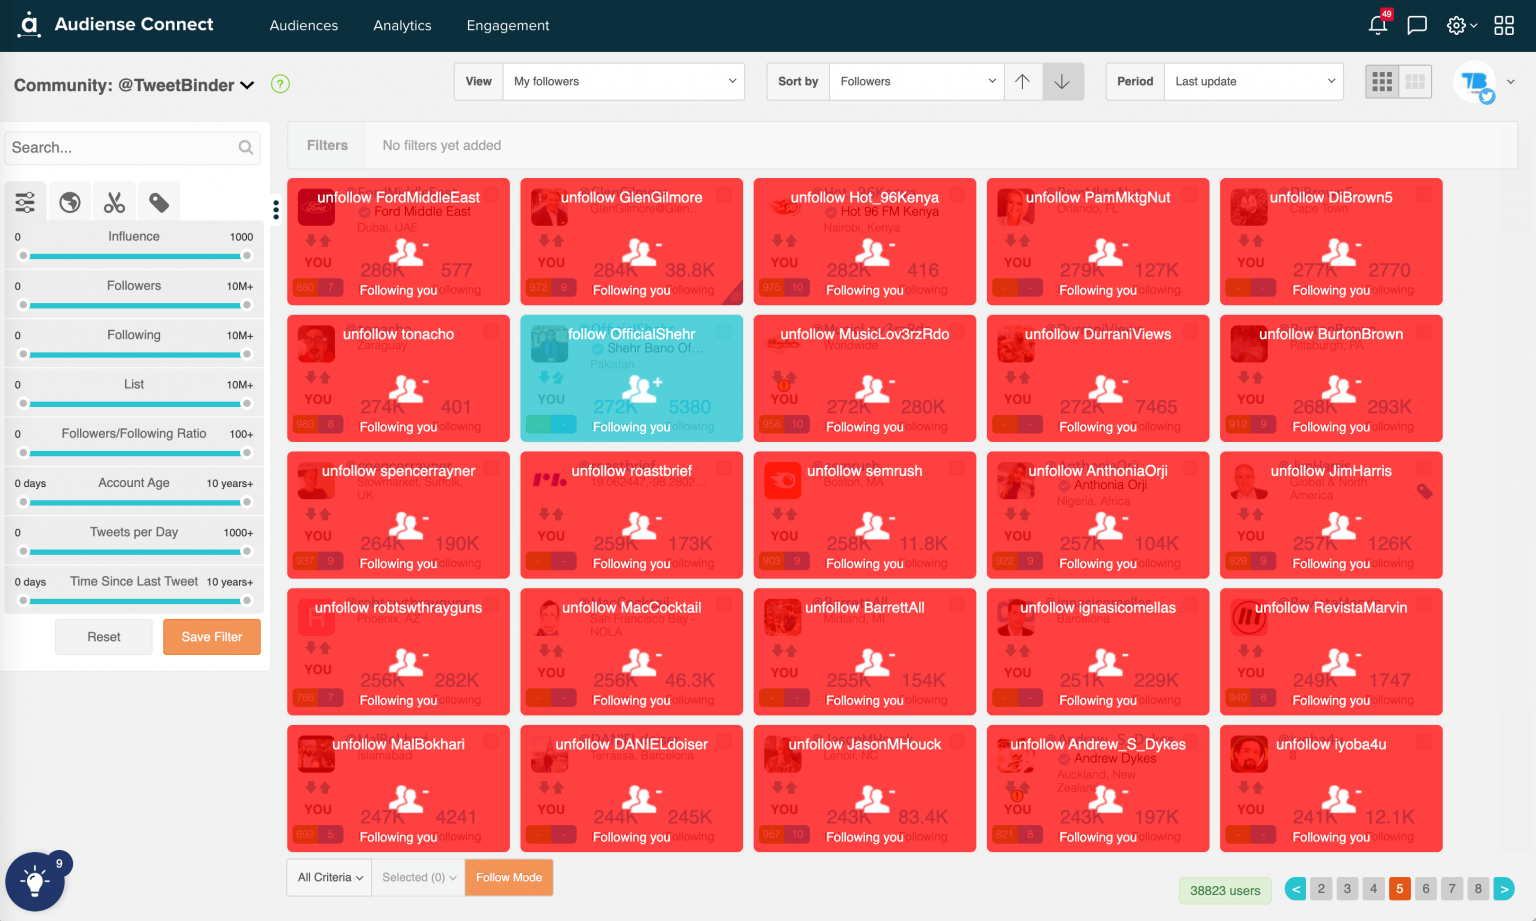Open the Engagement menu
The width and height of the screenshot is (1536, 921).
click(508, 26)
